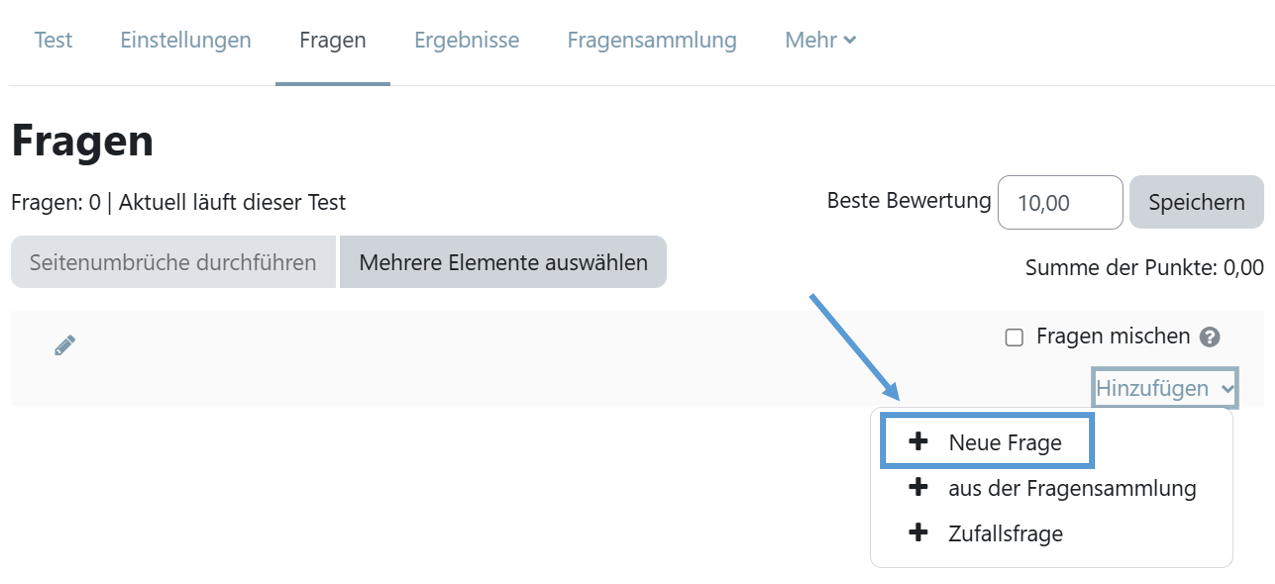Expand the Hinzufügen dropdown
The image size is (1275, 584).
coord(1165,388)
